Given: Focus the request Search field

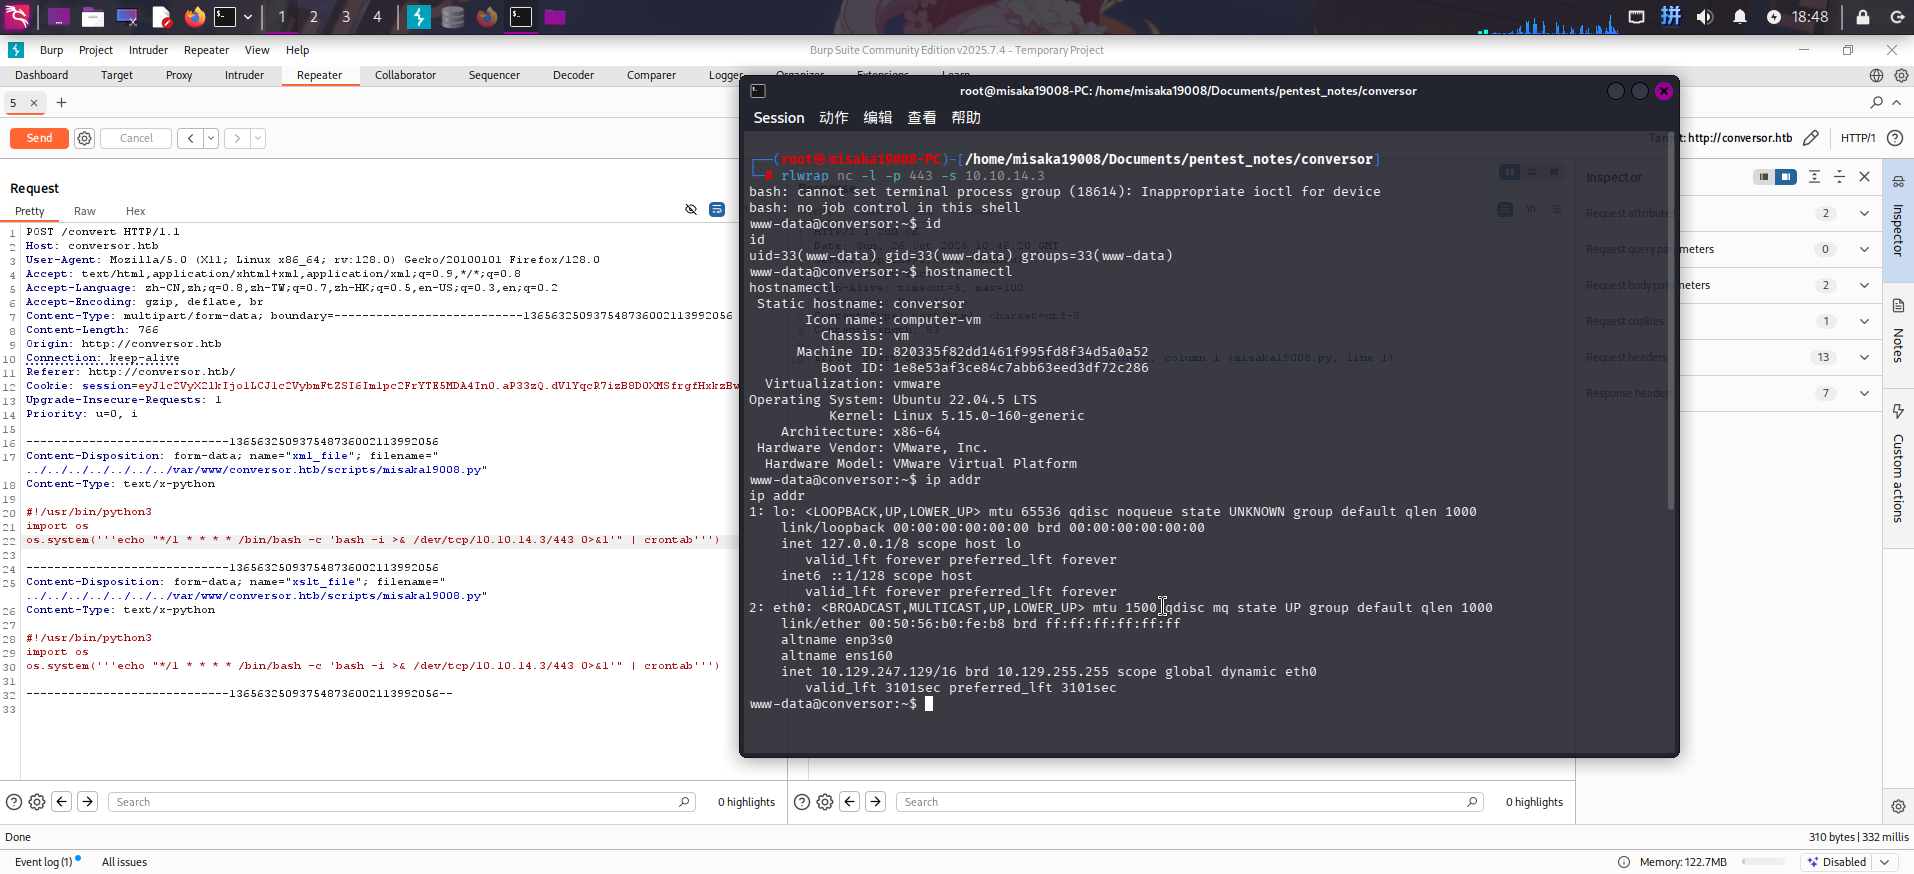Looking at the screenshot, I should coord(402,802).
